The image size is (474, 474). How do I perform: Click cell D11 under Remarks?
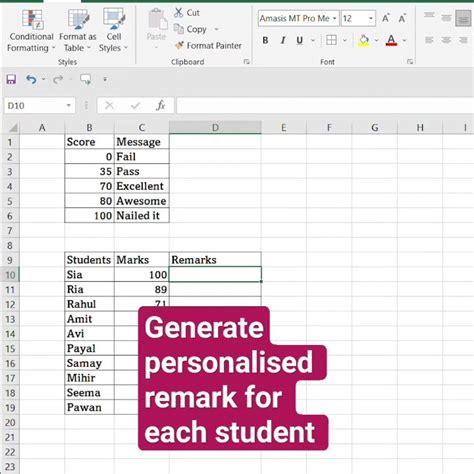pyautogui.click(x=215, y=289)
